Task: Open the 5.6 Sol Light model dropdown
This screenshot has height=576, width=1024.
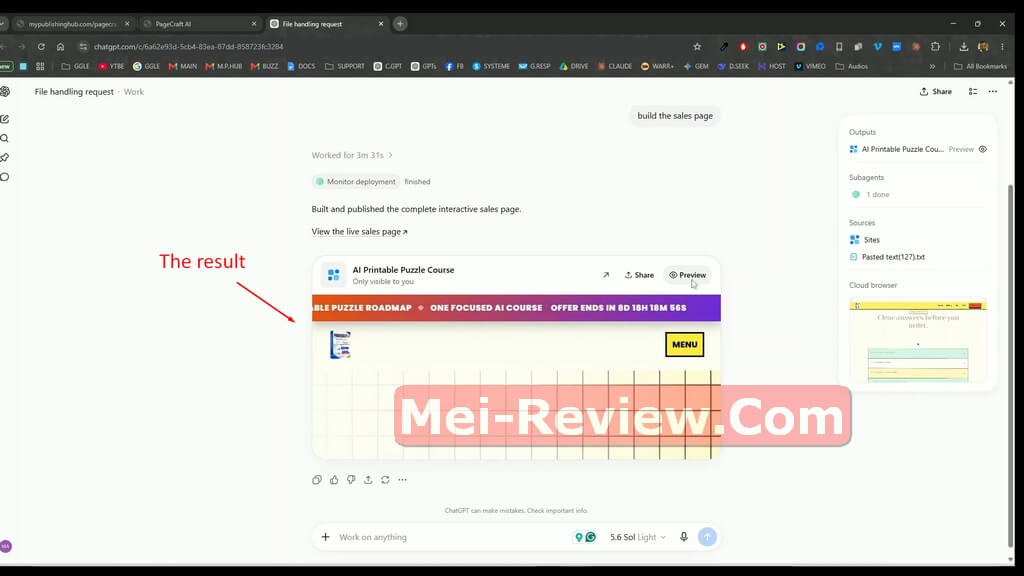Action: 638,537
